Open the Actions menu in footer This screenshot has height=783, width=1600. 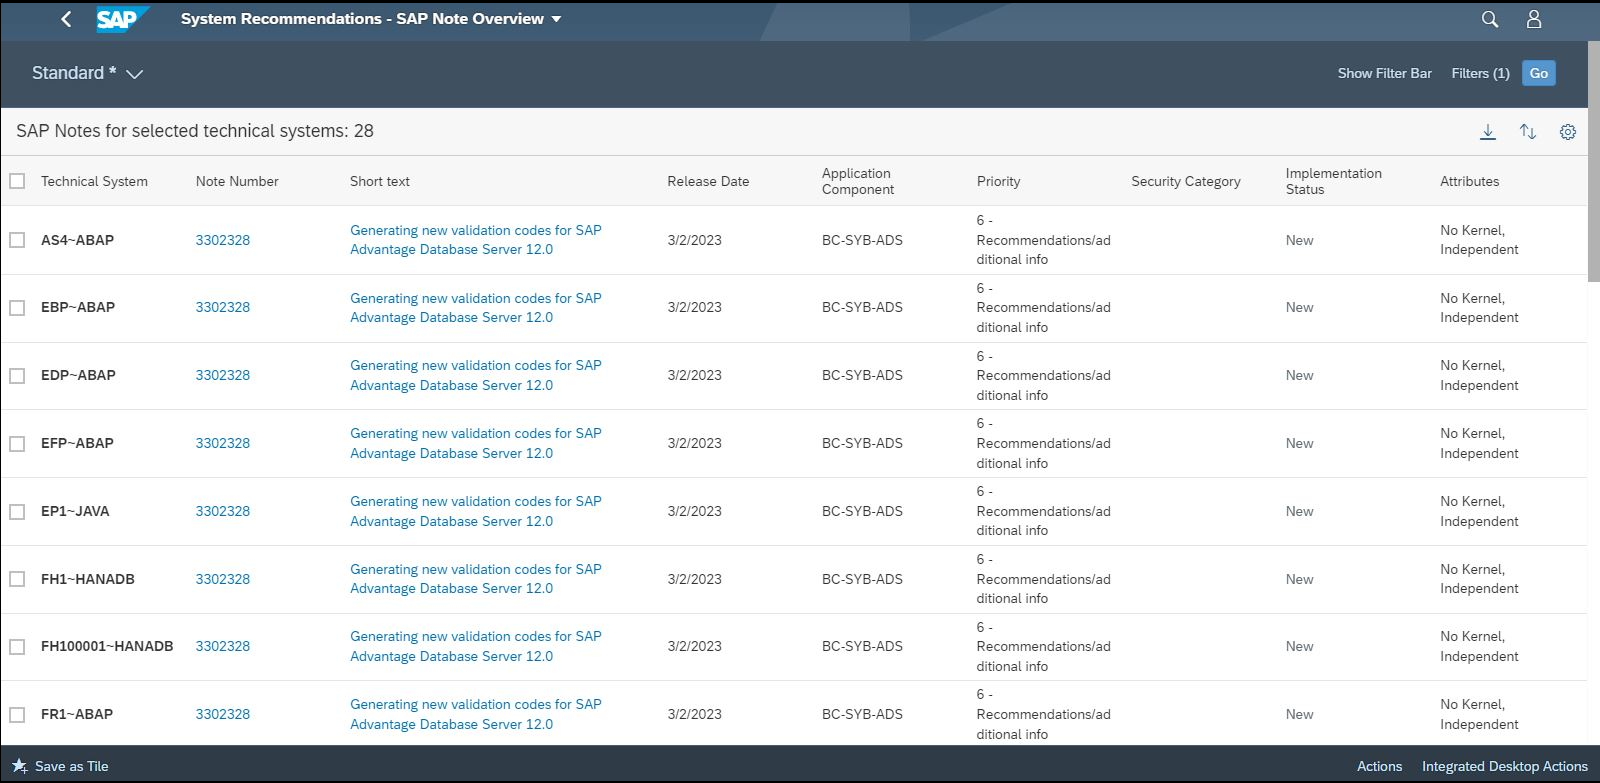1379,766
